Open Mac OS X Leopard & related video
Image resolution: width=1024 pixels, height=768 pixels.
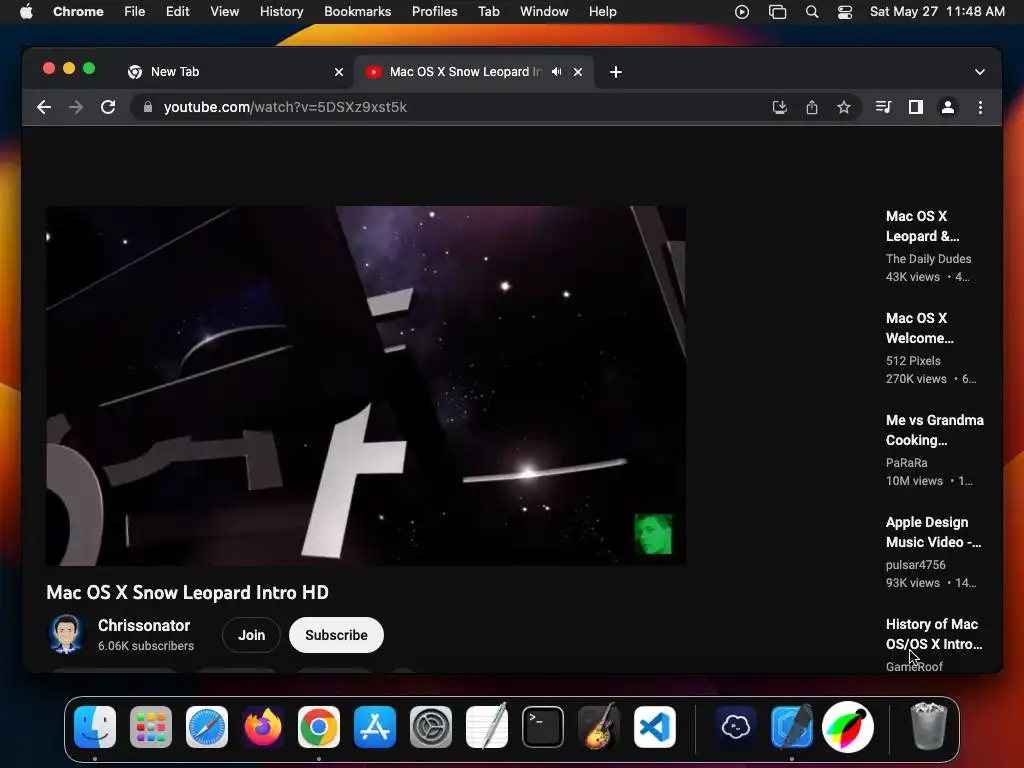[922, 226]
